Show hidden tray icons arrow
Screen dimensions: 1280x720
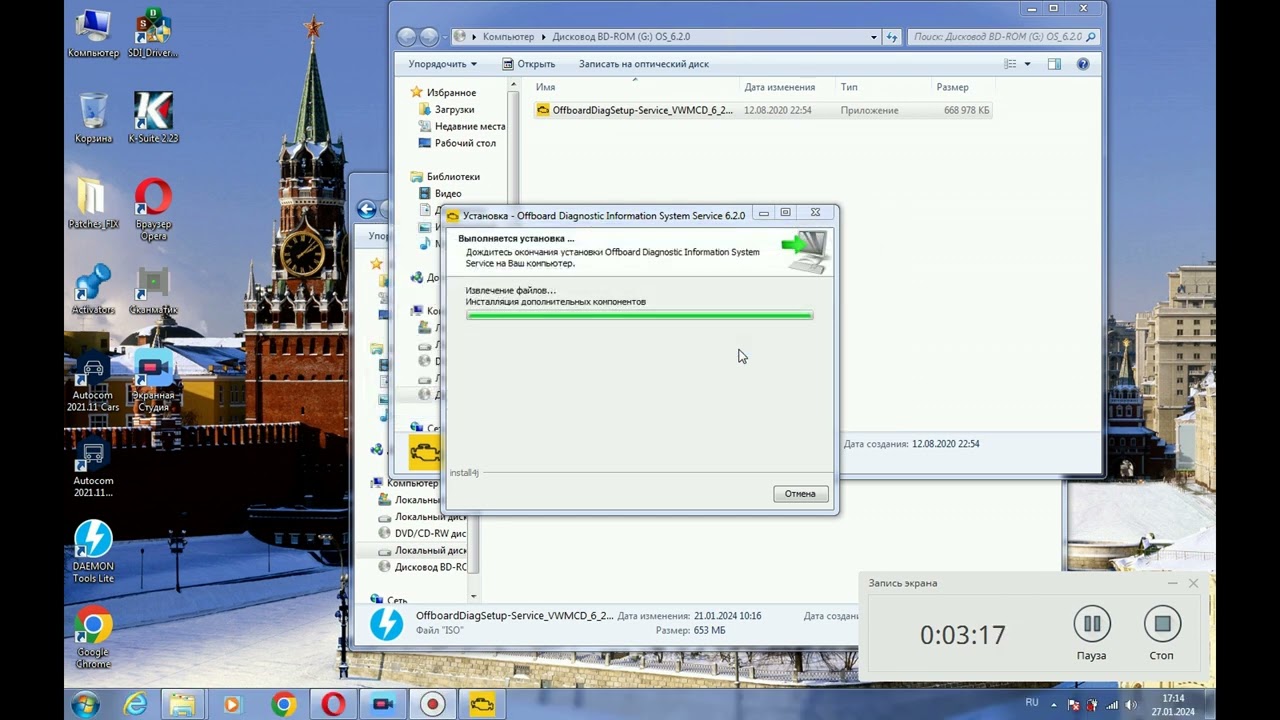(x=1053, y=705)
